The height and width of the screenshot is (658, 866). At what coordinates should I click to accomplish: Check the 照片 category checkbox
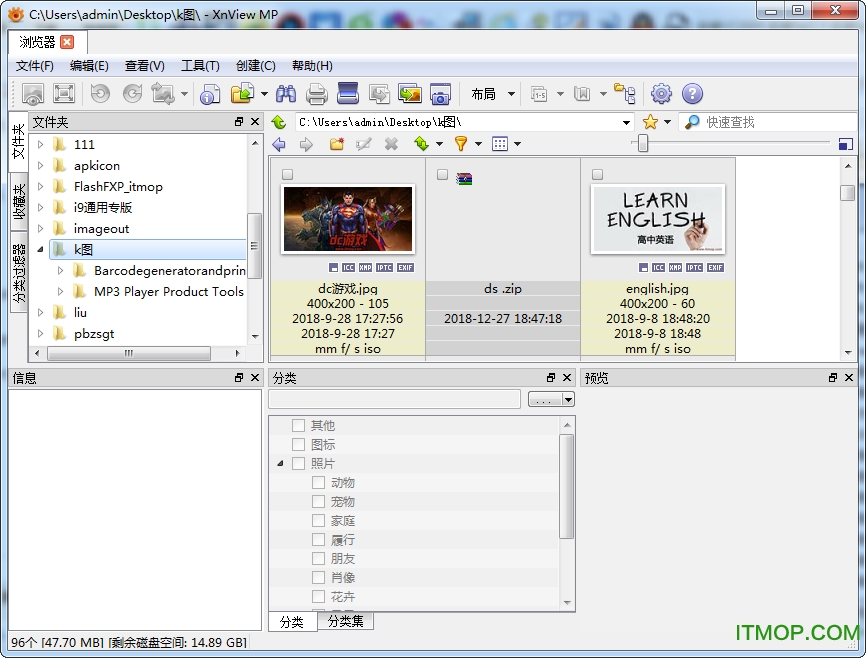[x=299, y=463]
